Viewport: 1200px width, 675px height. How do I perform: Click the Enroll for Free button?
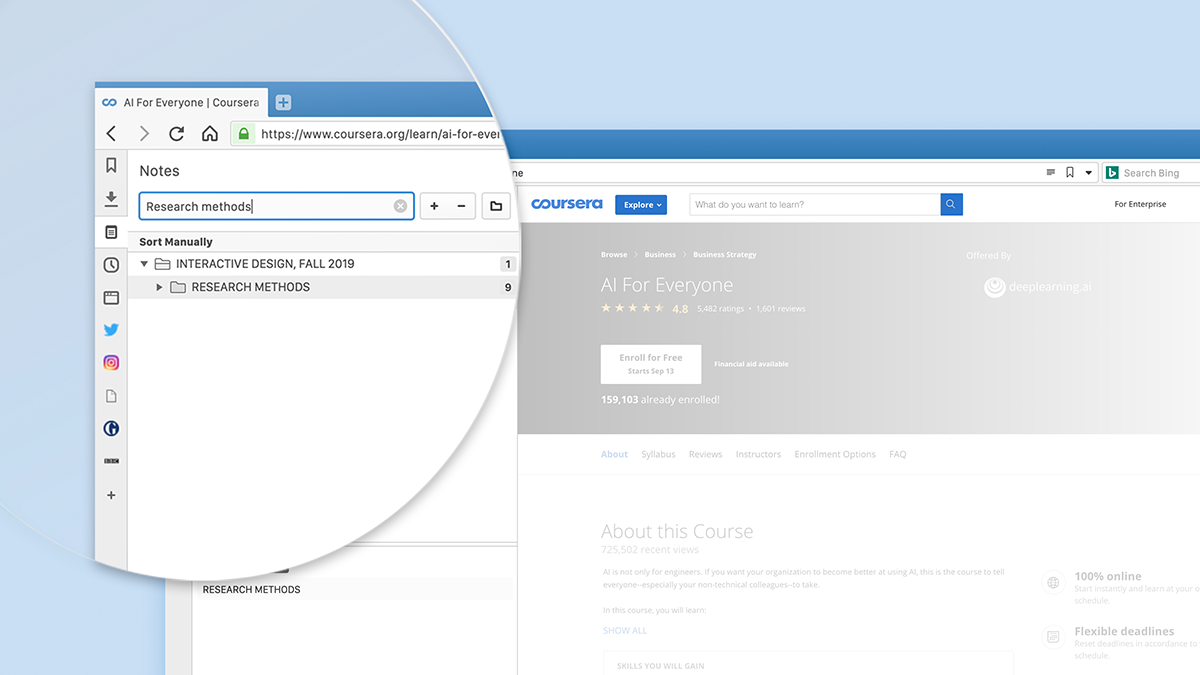[x=651, y=364]
